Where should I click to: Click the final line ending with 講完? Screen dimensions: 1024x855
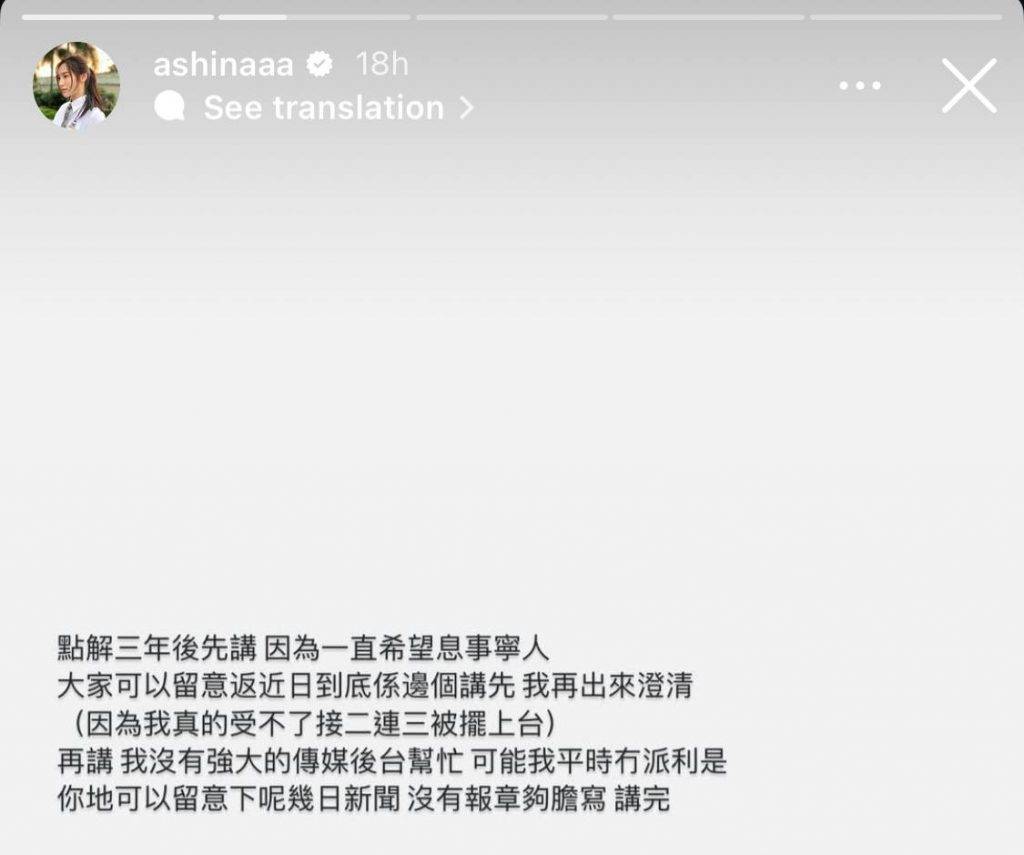point(364,799)
